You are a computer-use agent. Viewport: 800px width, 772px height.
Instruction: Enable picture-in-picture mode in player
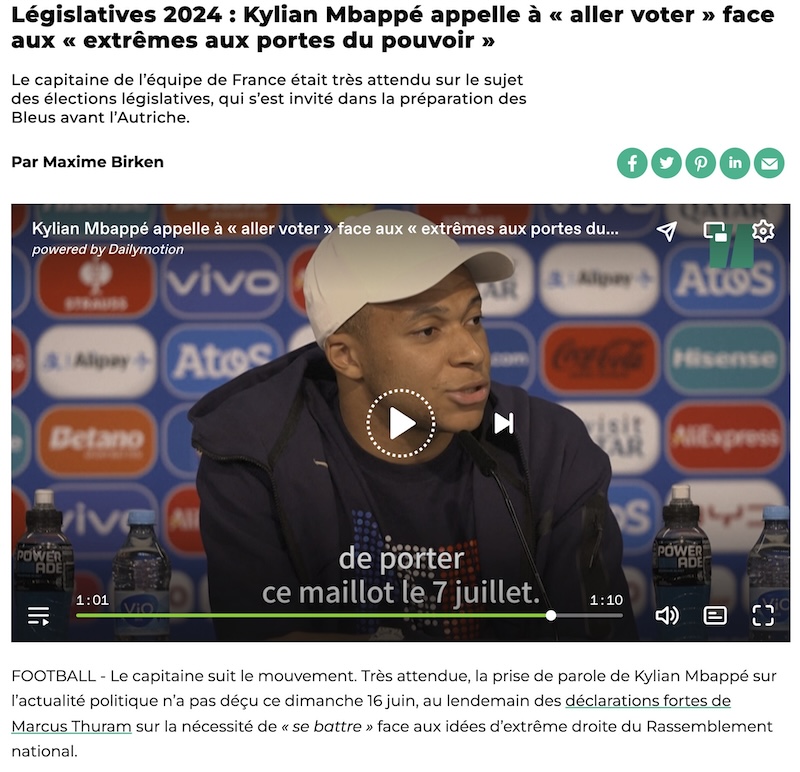pyautogui.click(x=715, y=232)
